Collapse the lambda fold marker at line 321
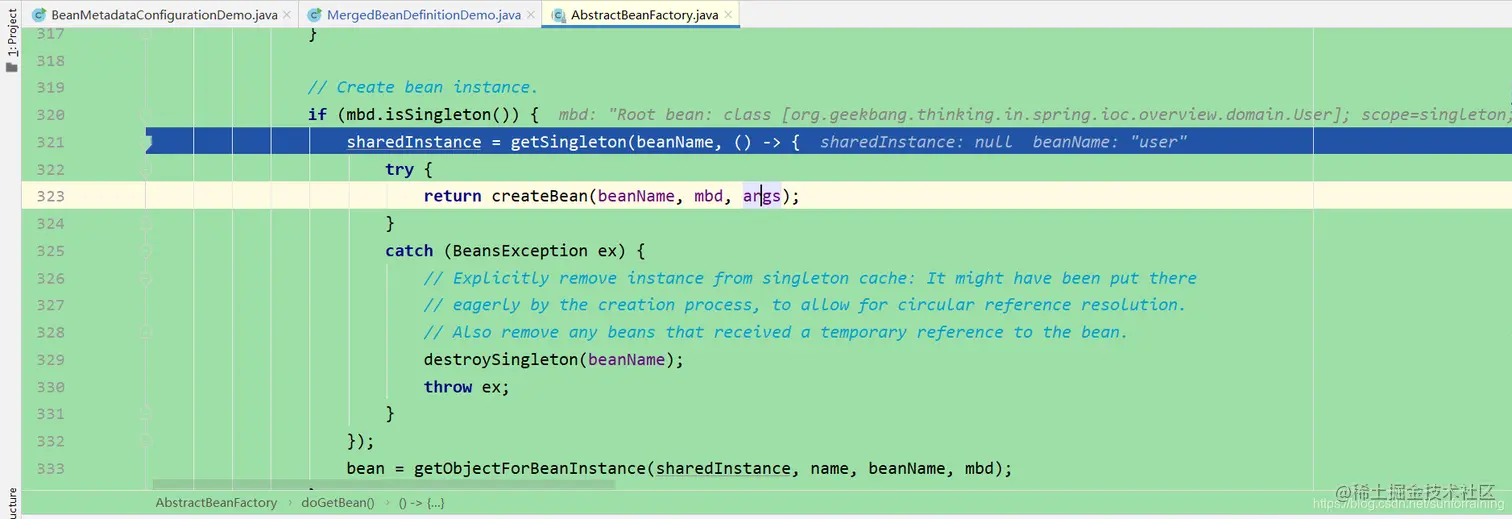This screenshot has height=519, width=1512. (148, 142)
